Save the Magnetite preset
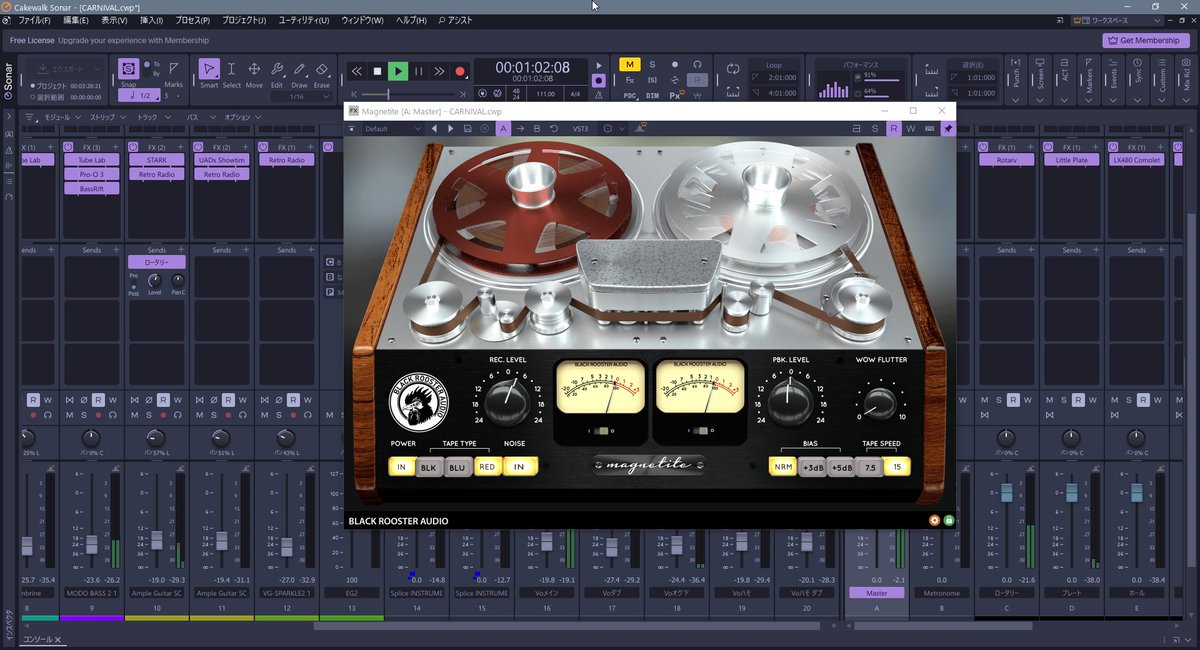This screenshot has width=1200, height=650. [x=469, y=128]
